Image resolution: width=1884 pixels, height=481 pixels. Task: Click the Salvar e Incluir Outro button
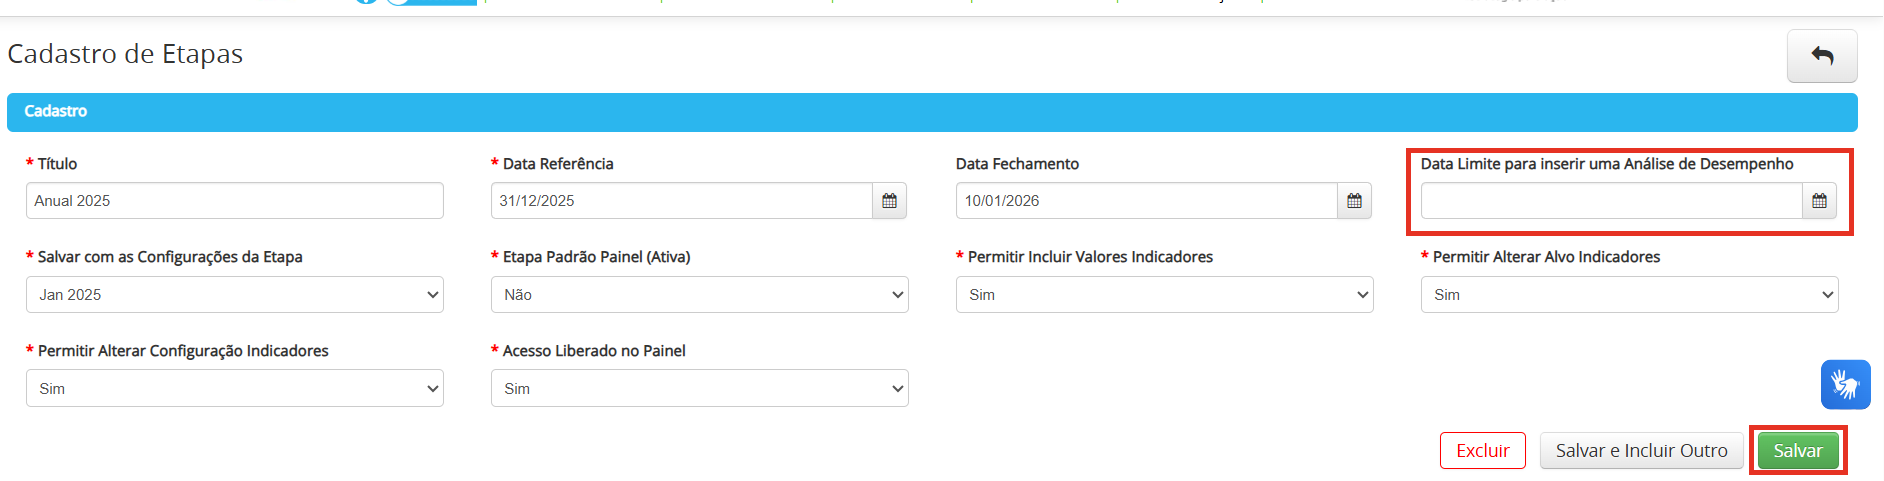click(1641, 451)
